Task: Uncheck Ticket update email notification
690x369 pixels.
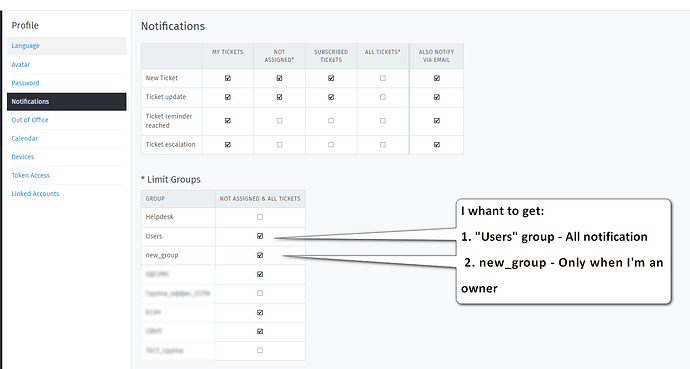Action: pyautogui.click(x=437, y=97)
